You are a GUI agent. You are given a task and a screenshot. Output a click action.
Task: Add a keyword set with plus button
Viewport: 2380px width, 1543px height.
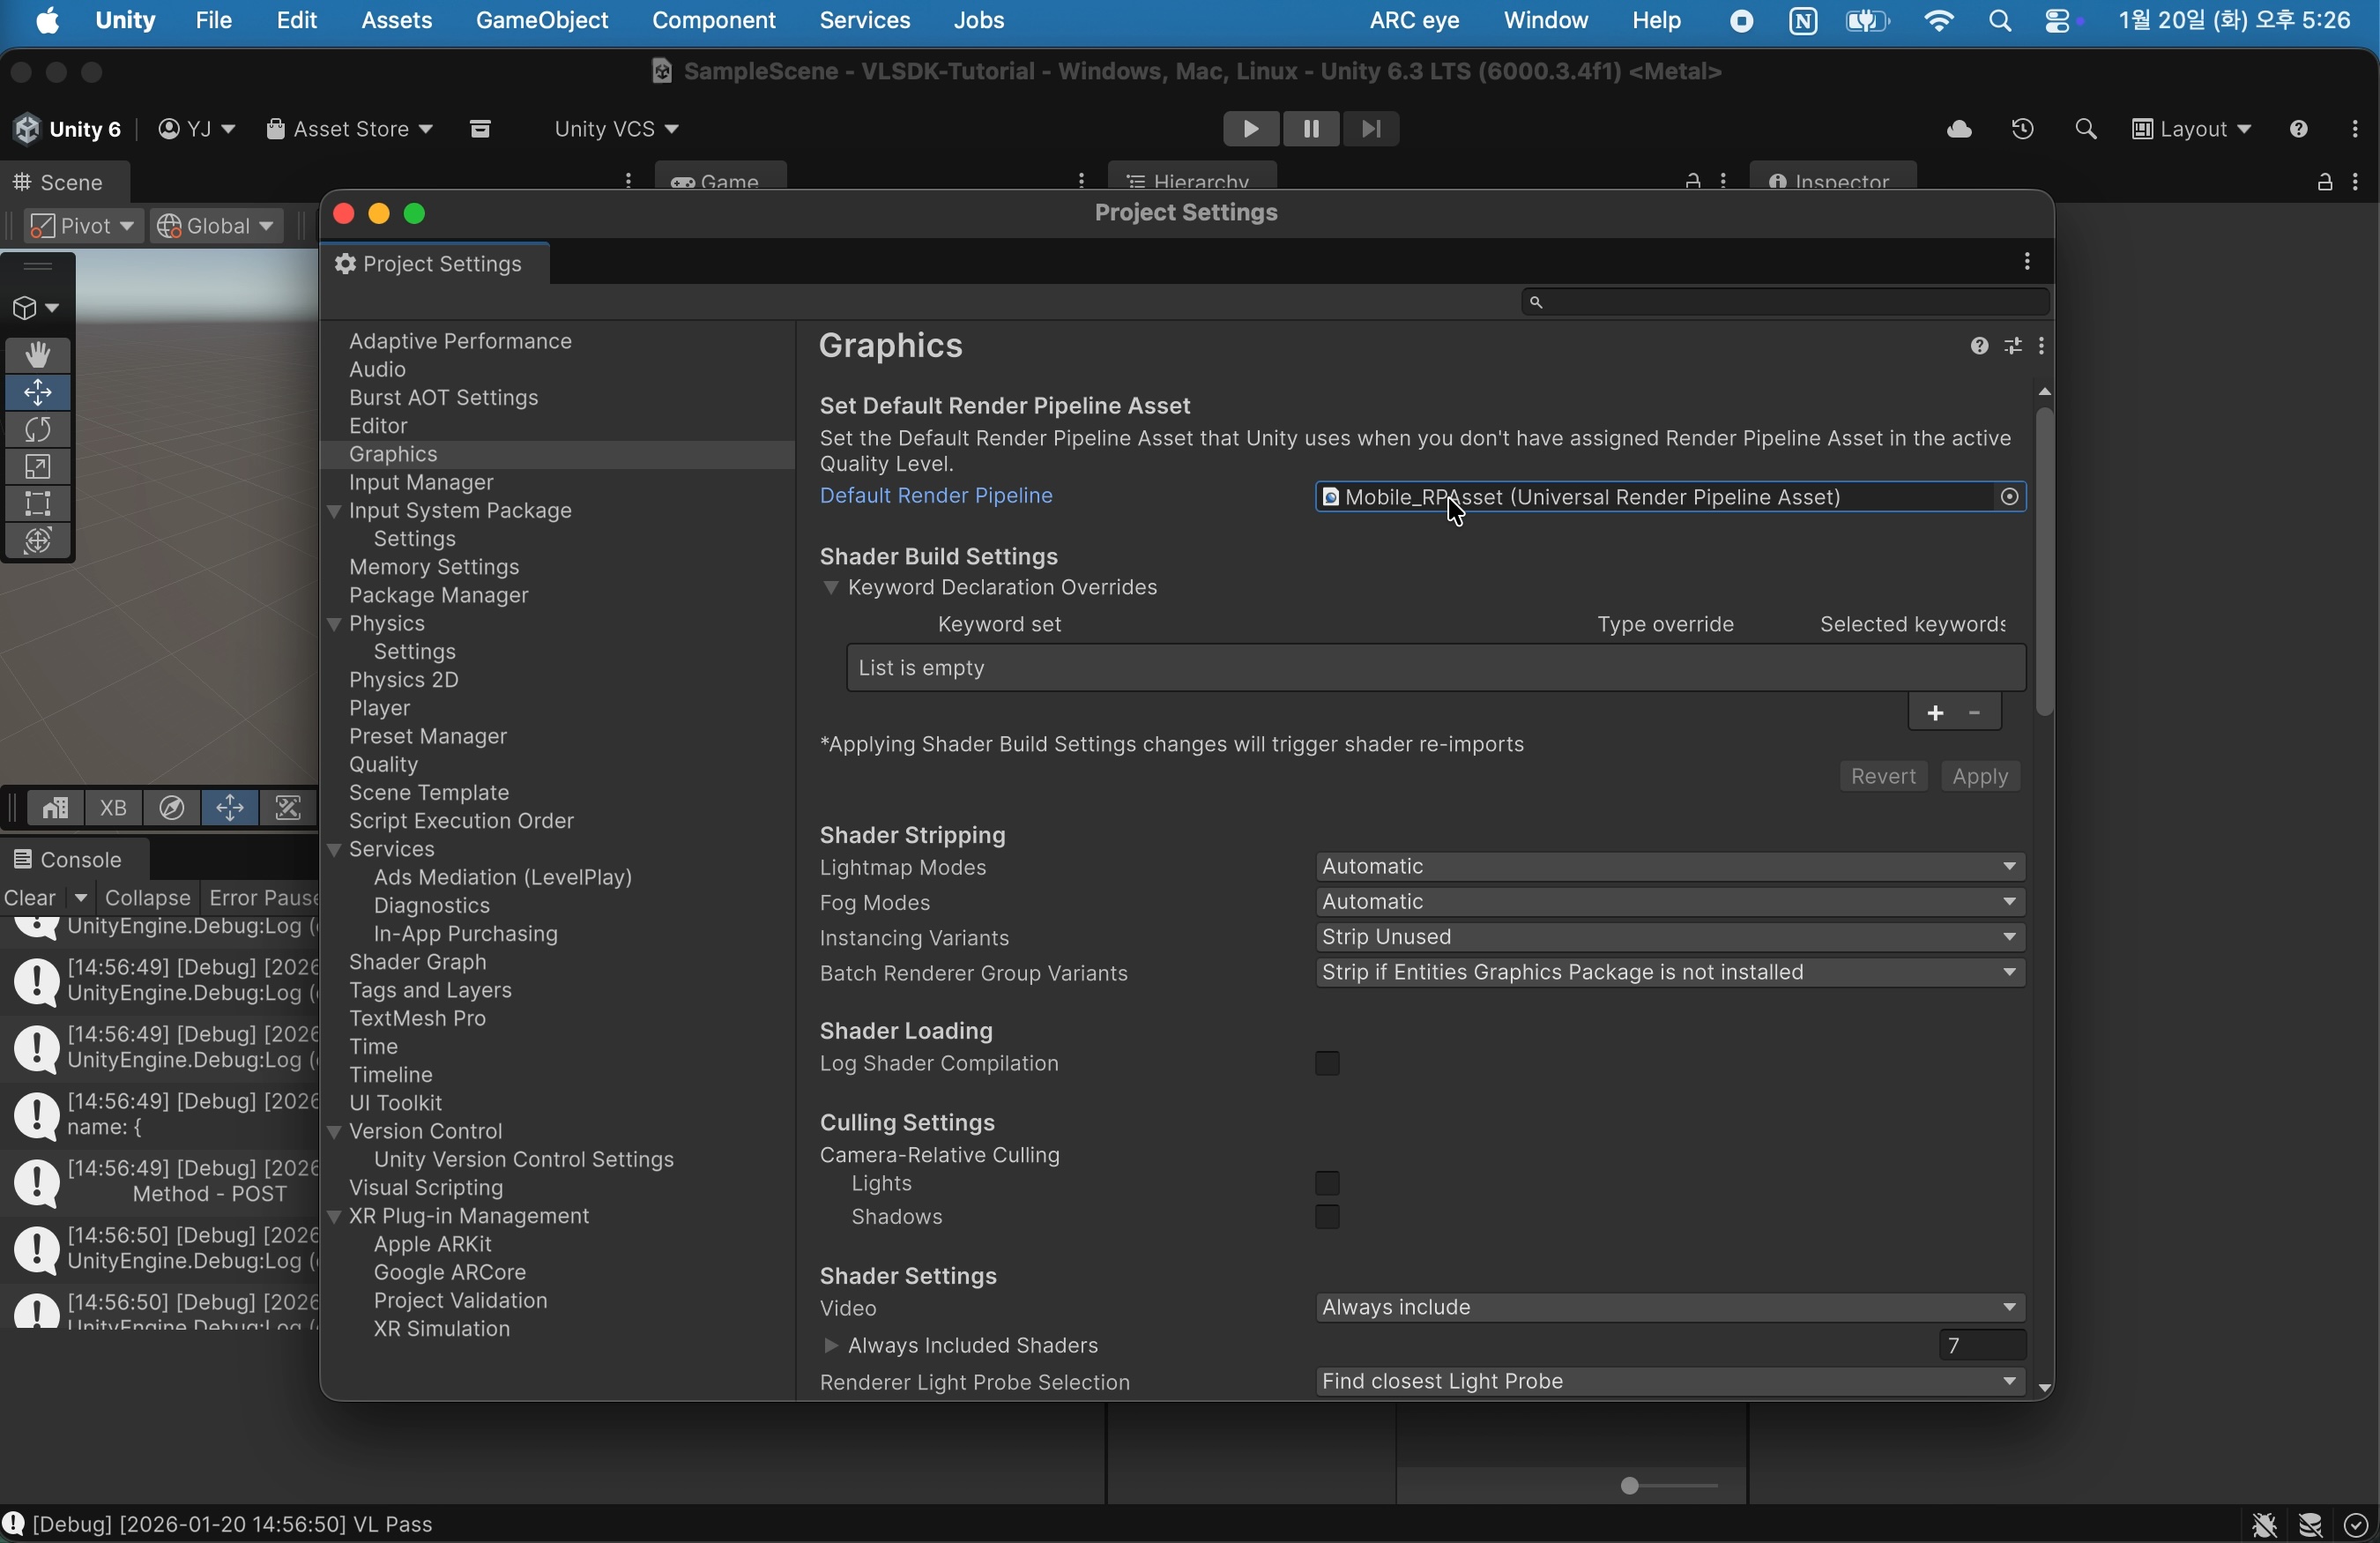(1934, 714)
